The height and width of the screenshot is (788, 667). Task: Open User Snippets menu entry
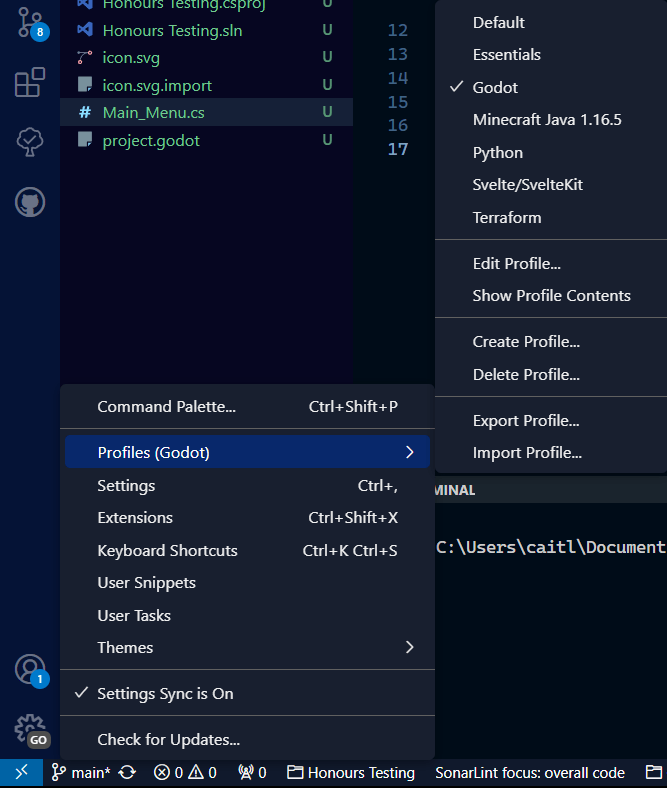click(247, 583)
